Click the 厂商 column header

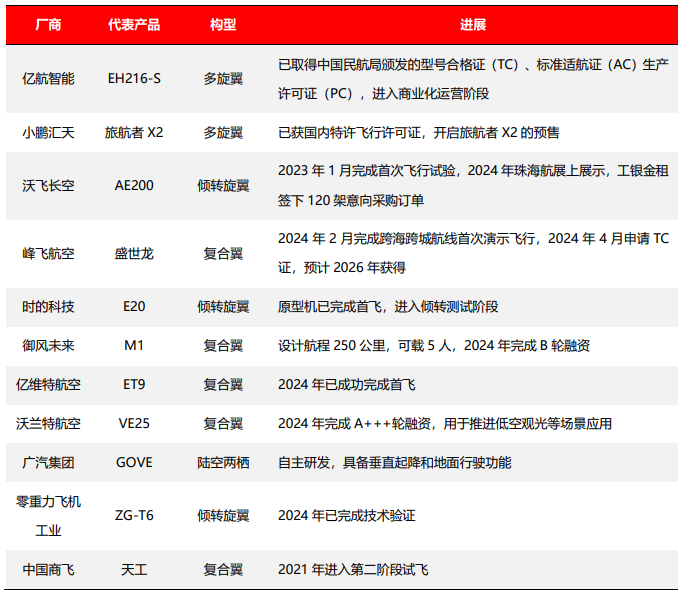(x=48, y=25)
